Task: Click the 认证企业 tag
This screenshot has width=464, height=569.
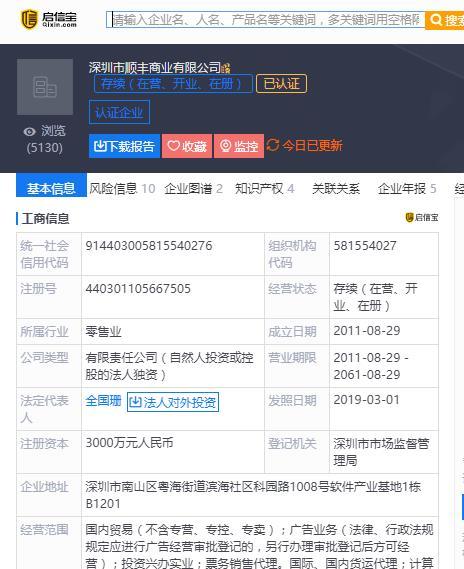Action: pos(119,112)
